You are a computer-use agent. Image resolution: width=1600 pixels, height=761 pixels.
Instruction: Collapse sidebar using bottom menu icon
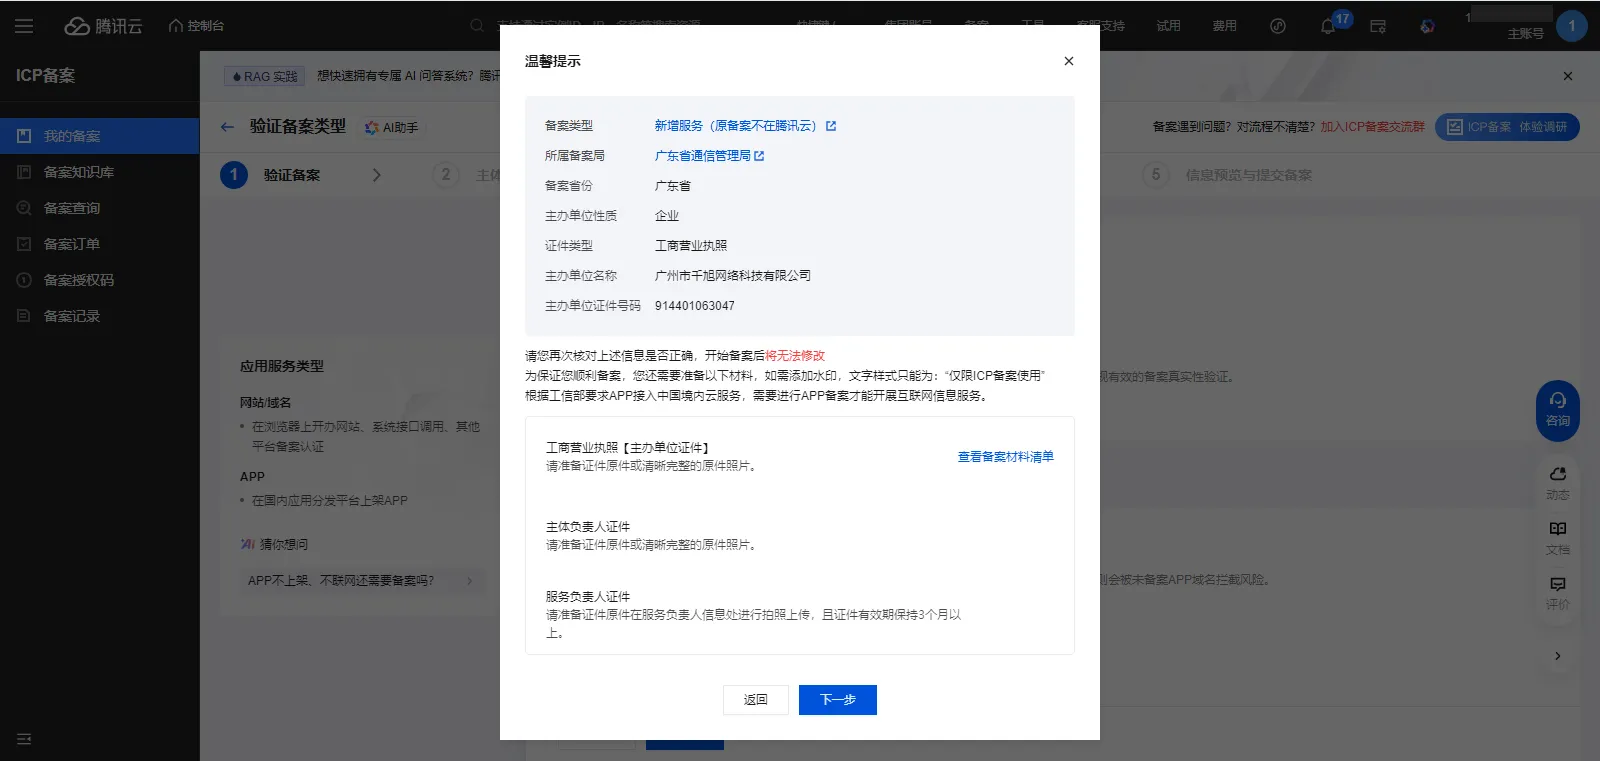click(24, 739)
